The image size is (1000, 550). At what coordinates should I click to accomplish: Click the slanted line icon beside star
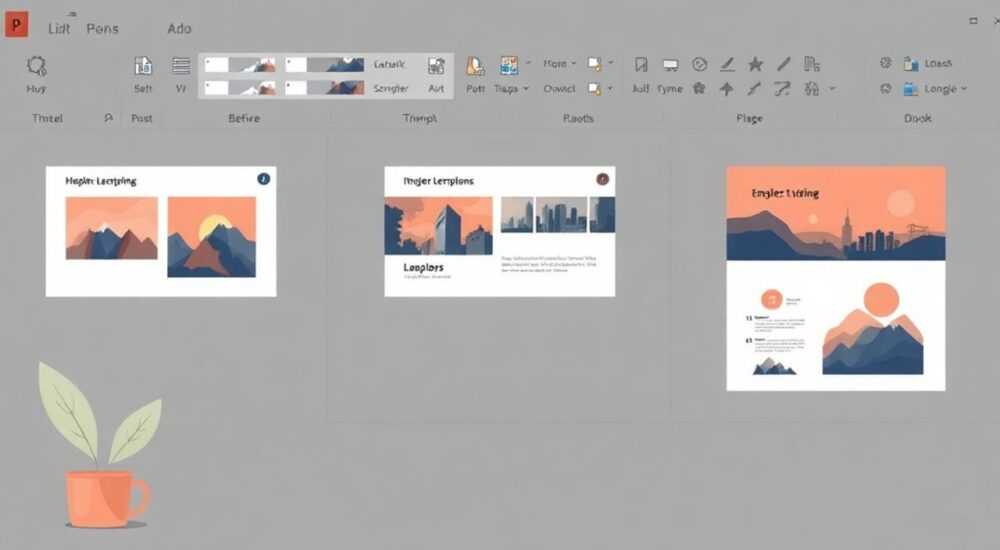pyautogui.click(x=784, y=64)
